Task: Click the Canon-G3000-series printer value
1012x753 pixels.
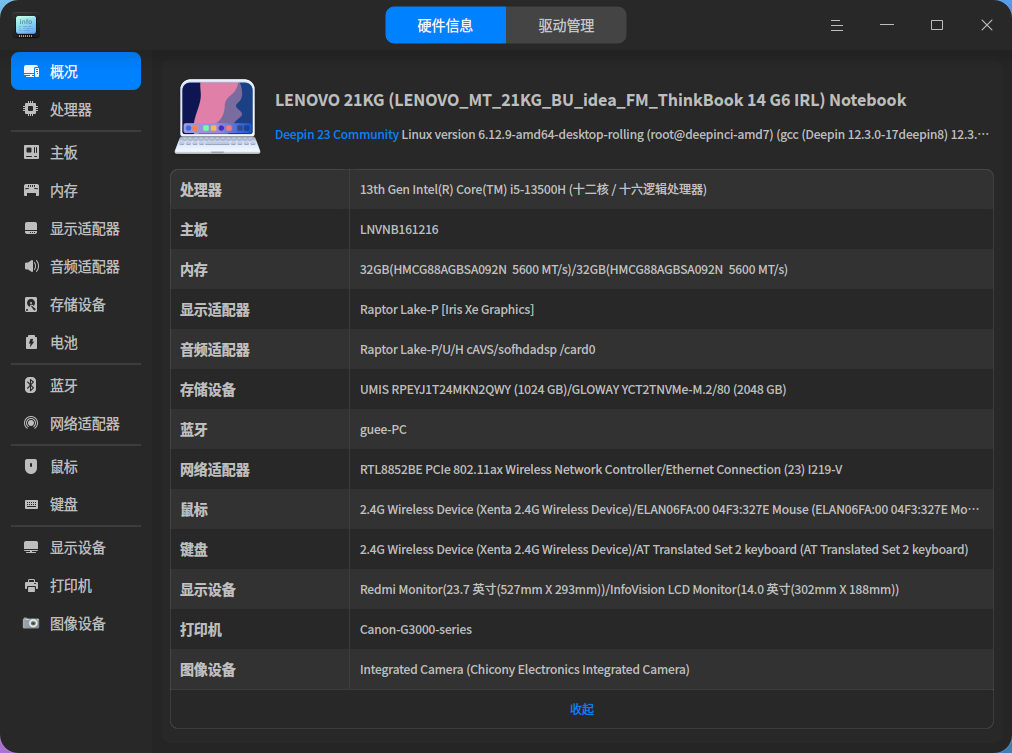Action: click(x=416, y=629)
